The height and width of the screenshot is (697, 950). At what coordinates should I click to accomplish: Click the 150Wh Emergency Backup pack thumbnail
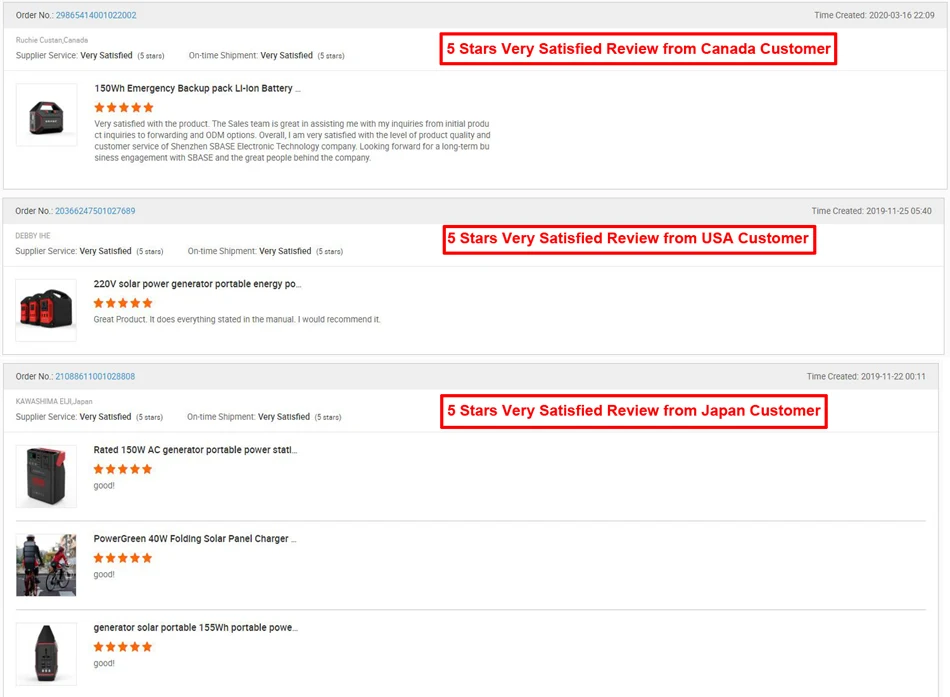tap(47, 115)
